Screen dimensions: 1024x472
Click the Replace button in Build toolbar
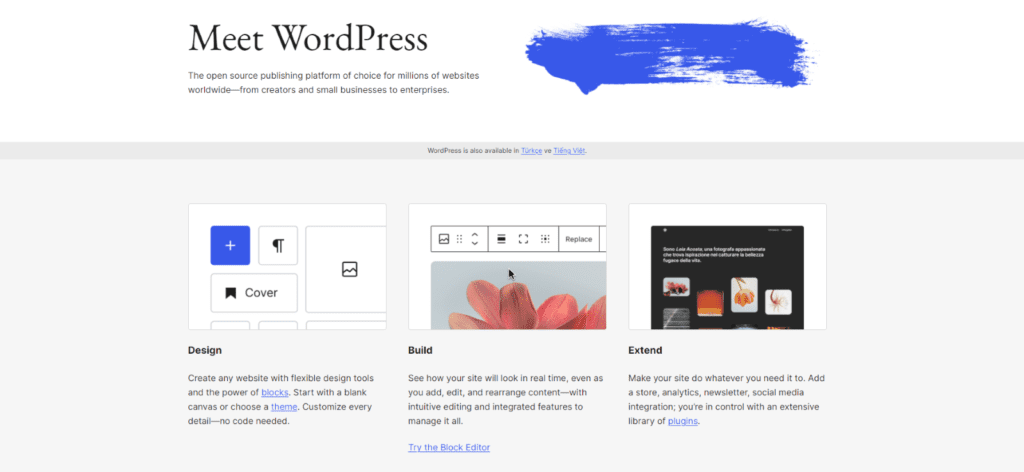[579, 239]
